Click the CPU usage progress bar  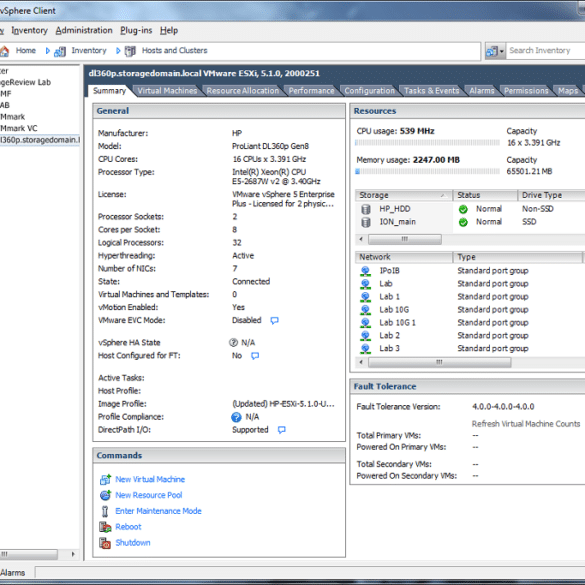coord(427,143)
